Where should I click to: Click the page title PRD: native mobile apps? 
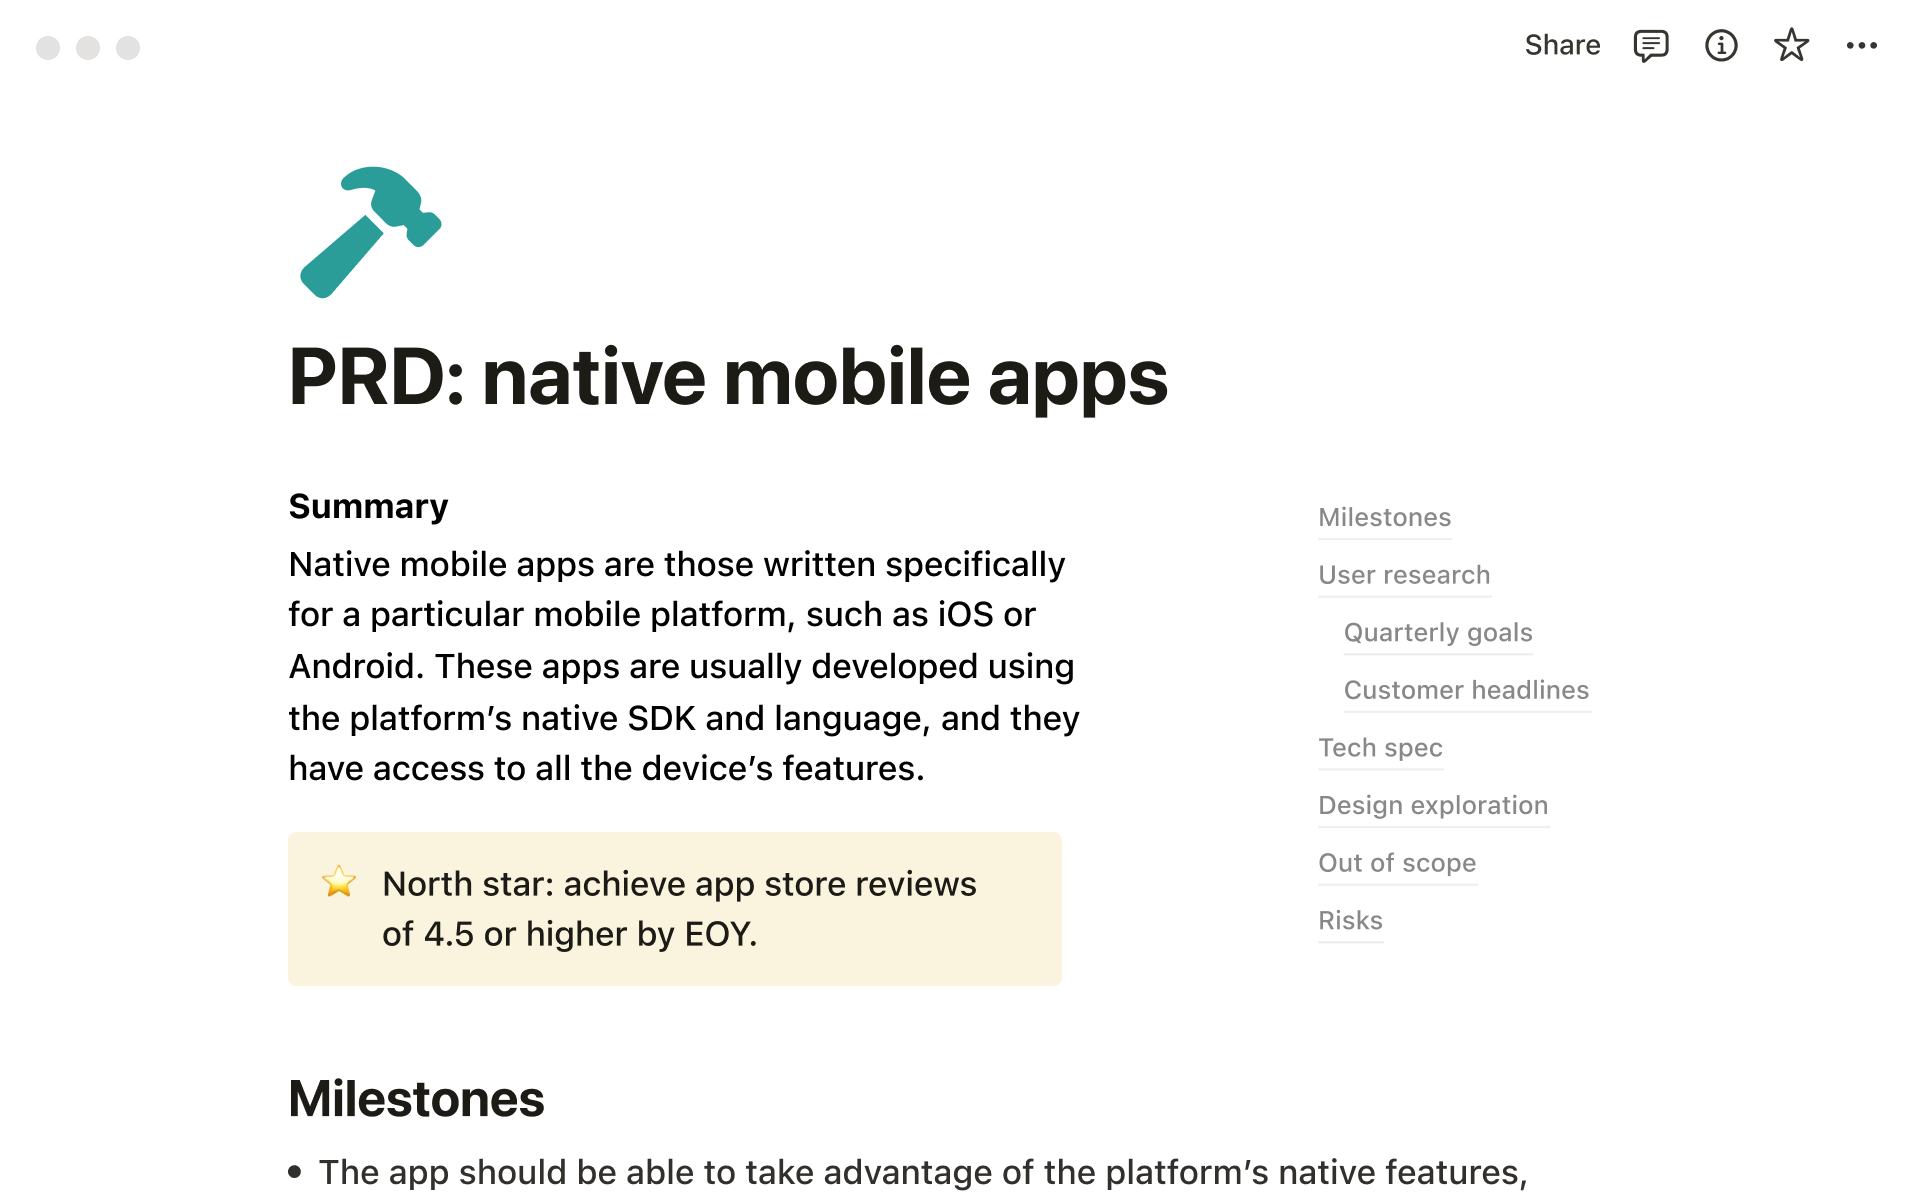click(x=727, y=378)
